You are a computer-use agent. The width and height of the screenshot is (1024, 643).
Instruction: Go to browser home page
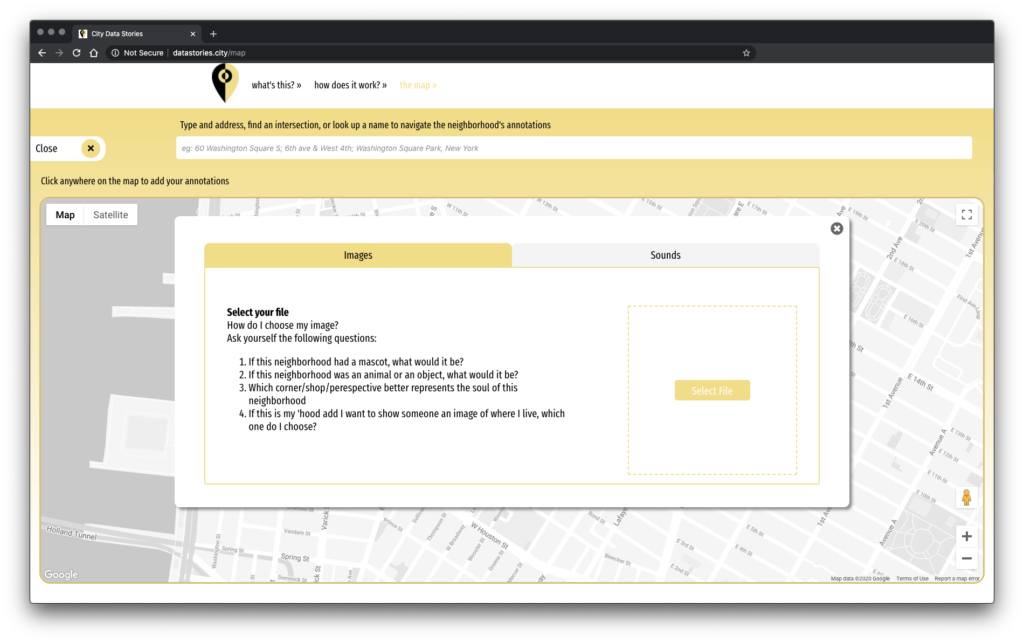(x=94, y=53)
